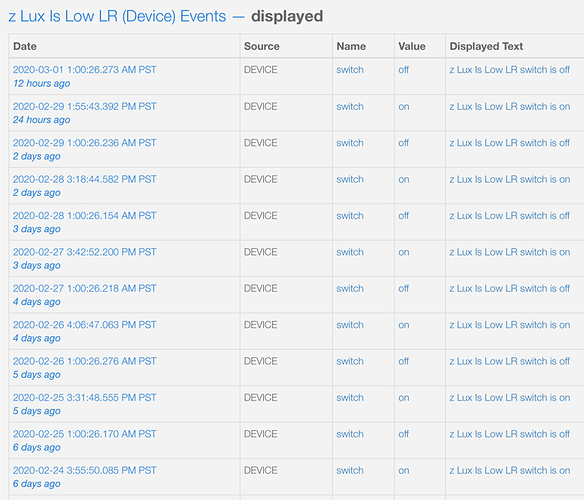Click the 2020-03-01 1:00:26.273 AM date link
This screenshot has width=584, height=500.
[x=85, y=70]
